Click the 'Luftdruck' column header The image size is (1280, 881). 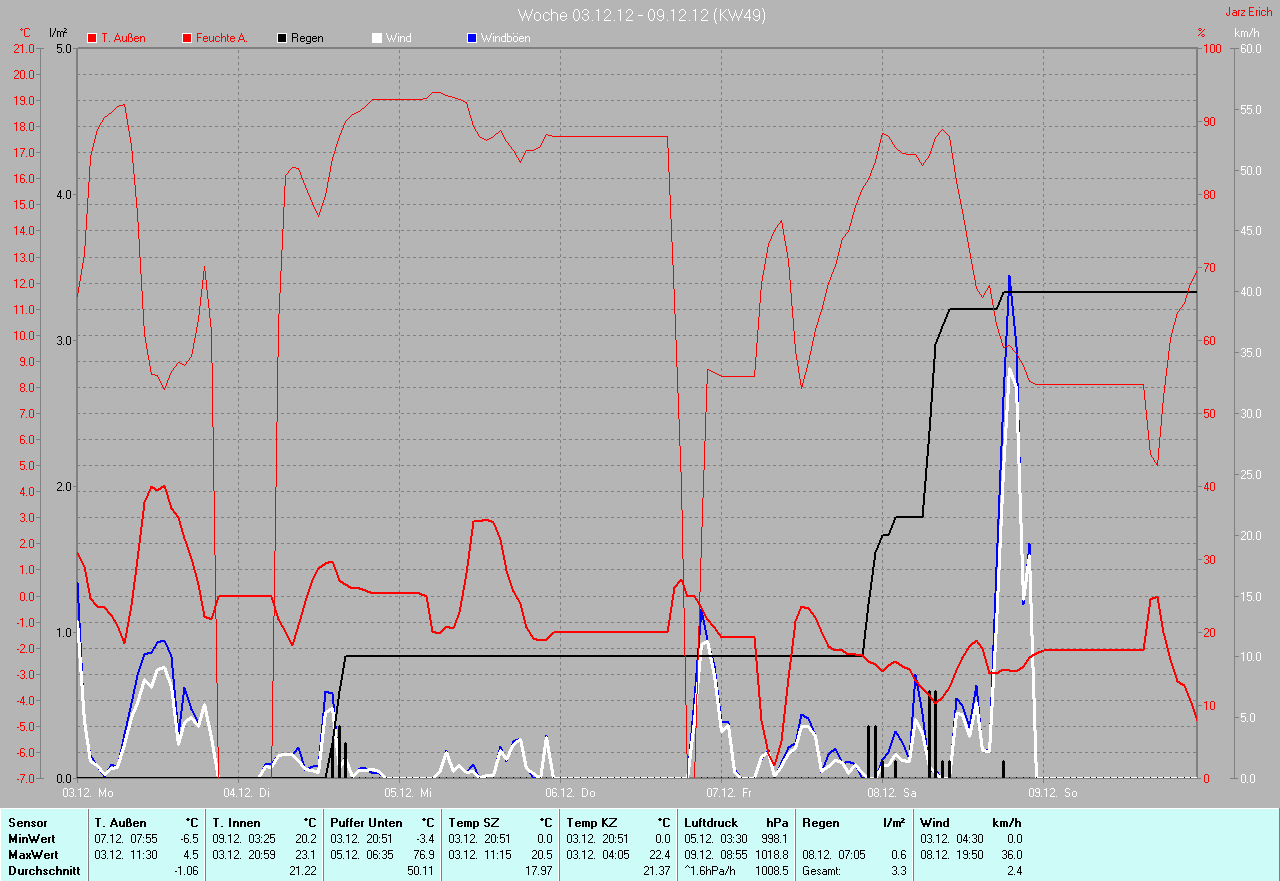[x=711, y=823]
